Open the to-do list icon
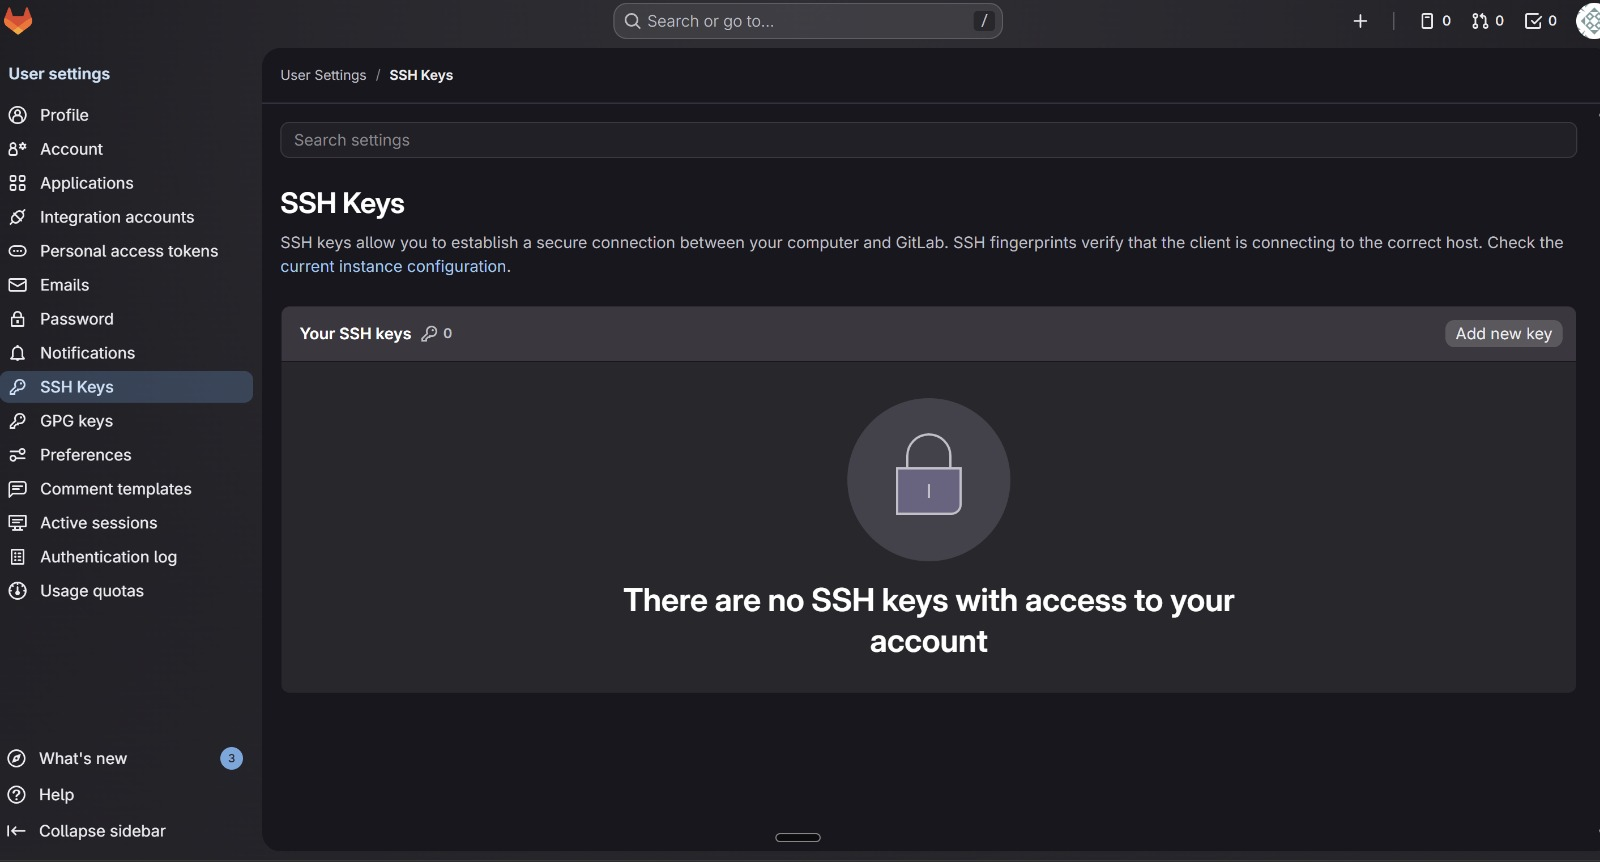Screen dimensions: 1600x862 1540,21
